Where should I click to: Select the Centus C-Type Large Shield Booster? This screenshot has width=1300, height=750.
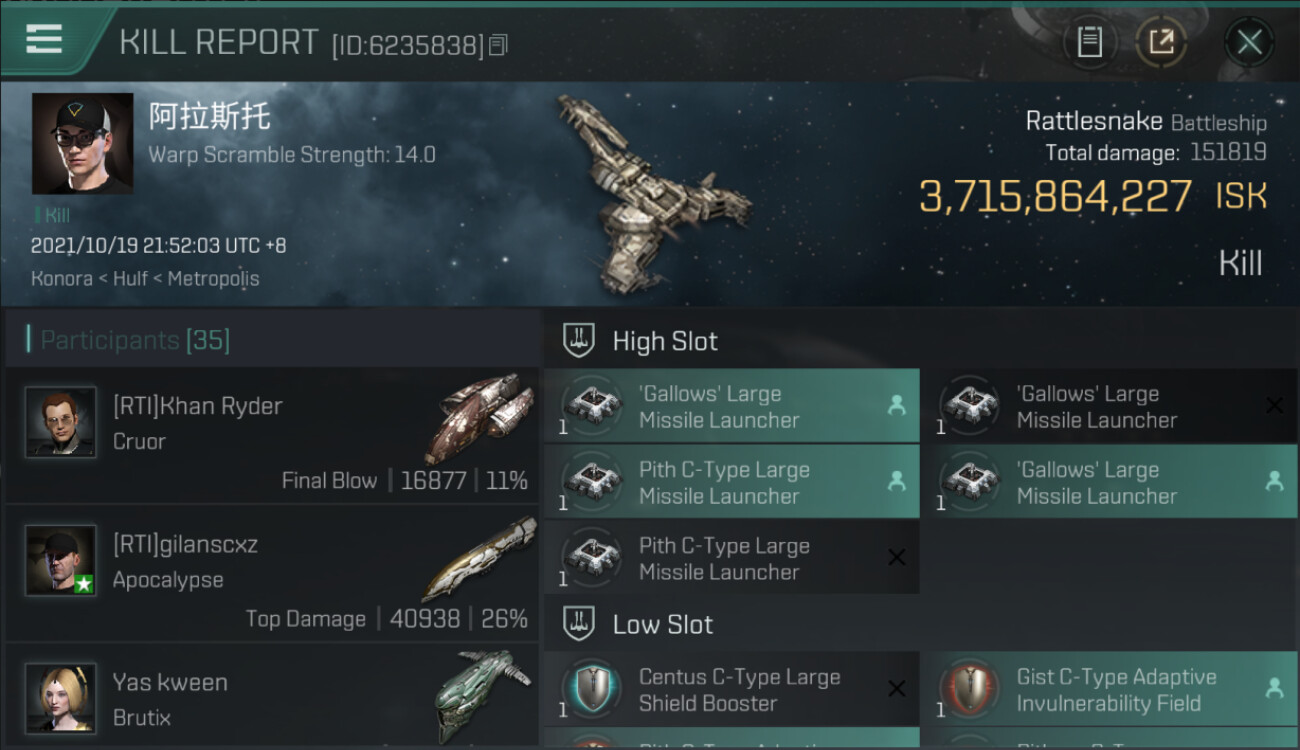click(731, 690)
